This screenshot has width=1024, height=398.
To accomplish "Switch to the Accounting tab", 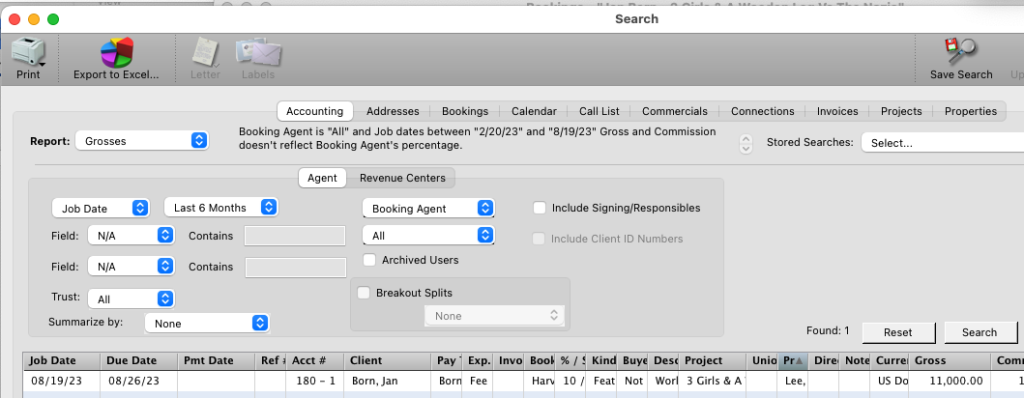I will pos(315,111).
